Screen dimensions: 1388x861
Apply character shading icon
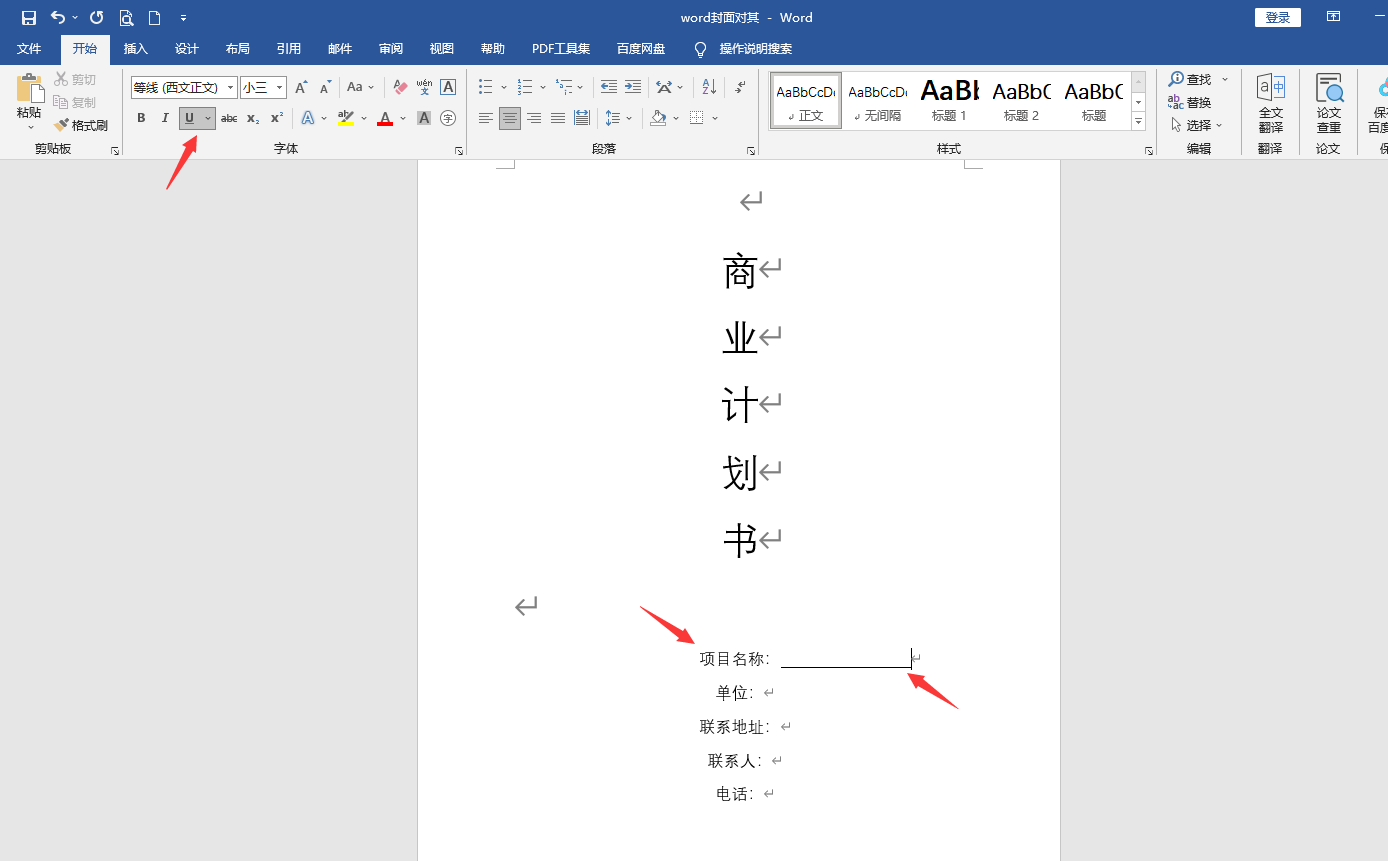[424, 118]
